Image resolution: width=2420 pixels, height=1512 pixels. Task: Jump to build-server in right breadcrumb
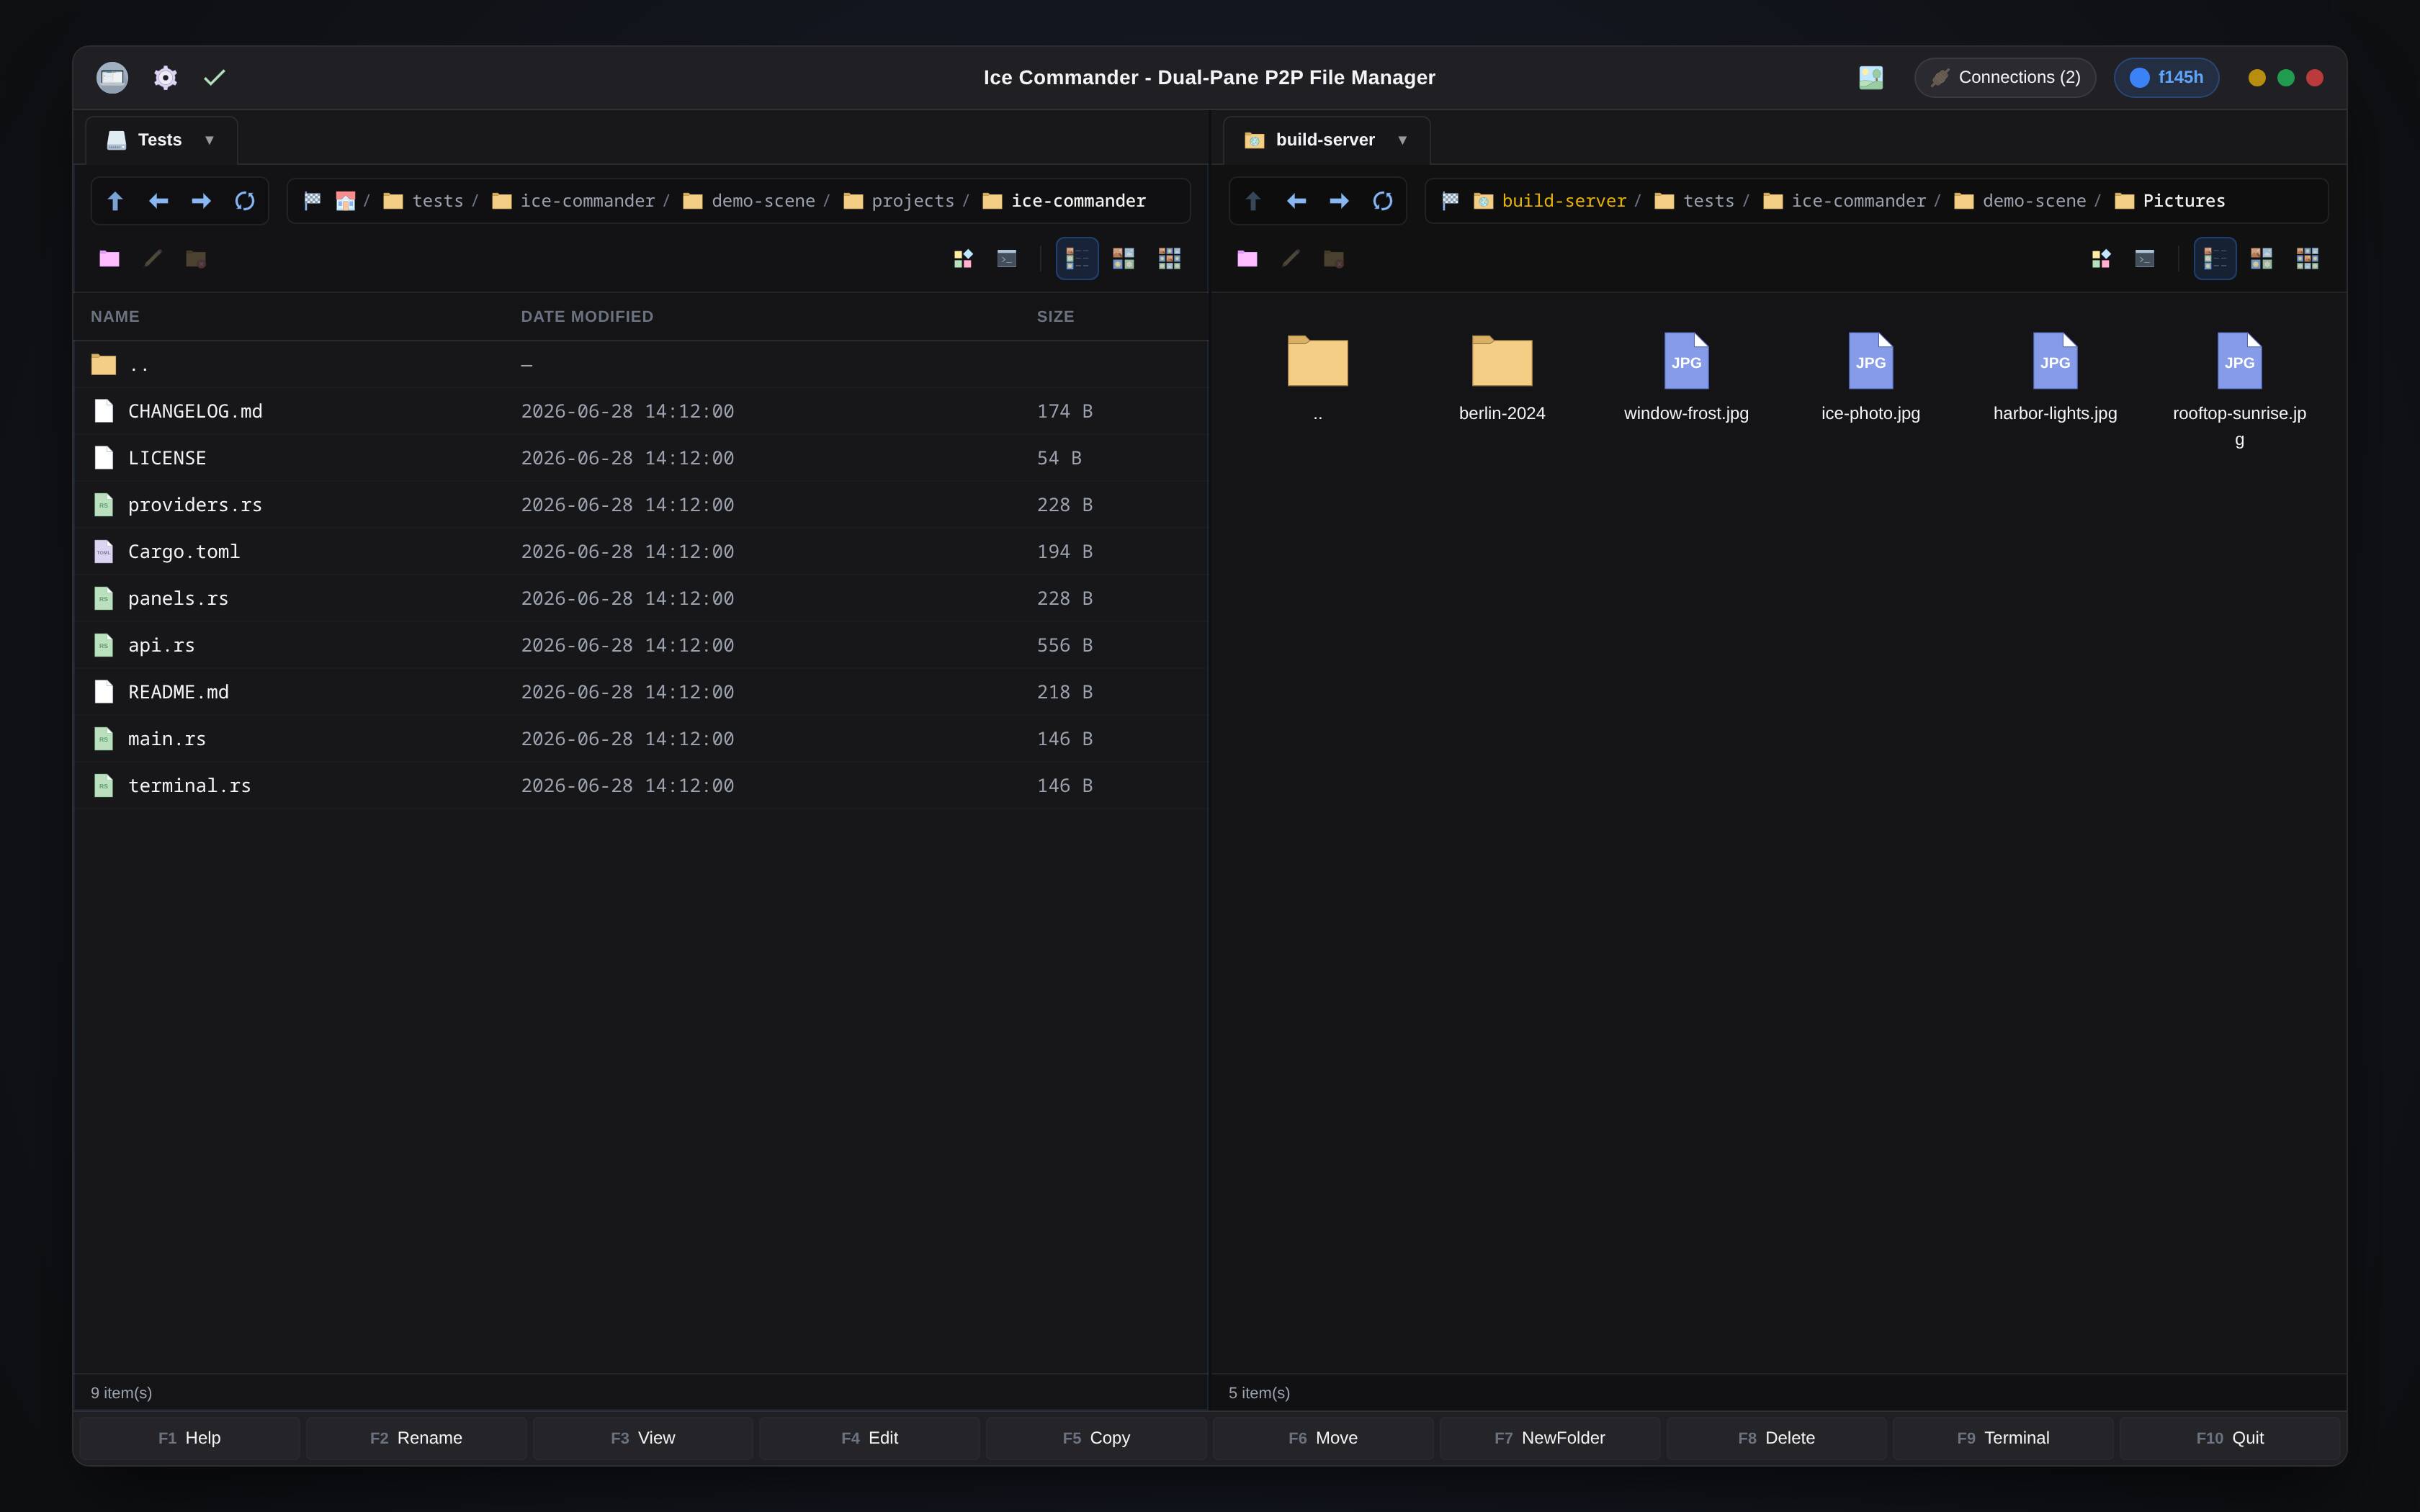click(x=1550, y=201)
